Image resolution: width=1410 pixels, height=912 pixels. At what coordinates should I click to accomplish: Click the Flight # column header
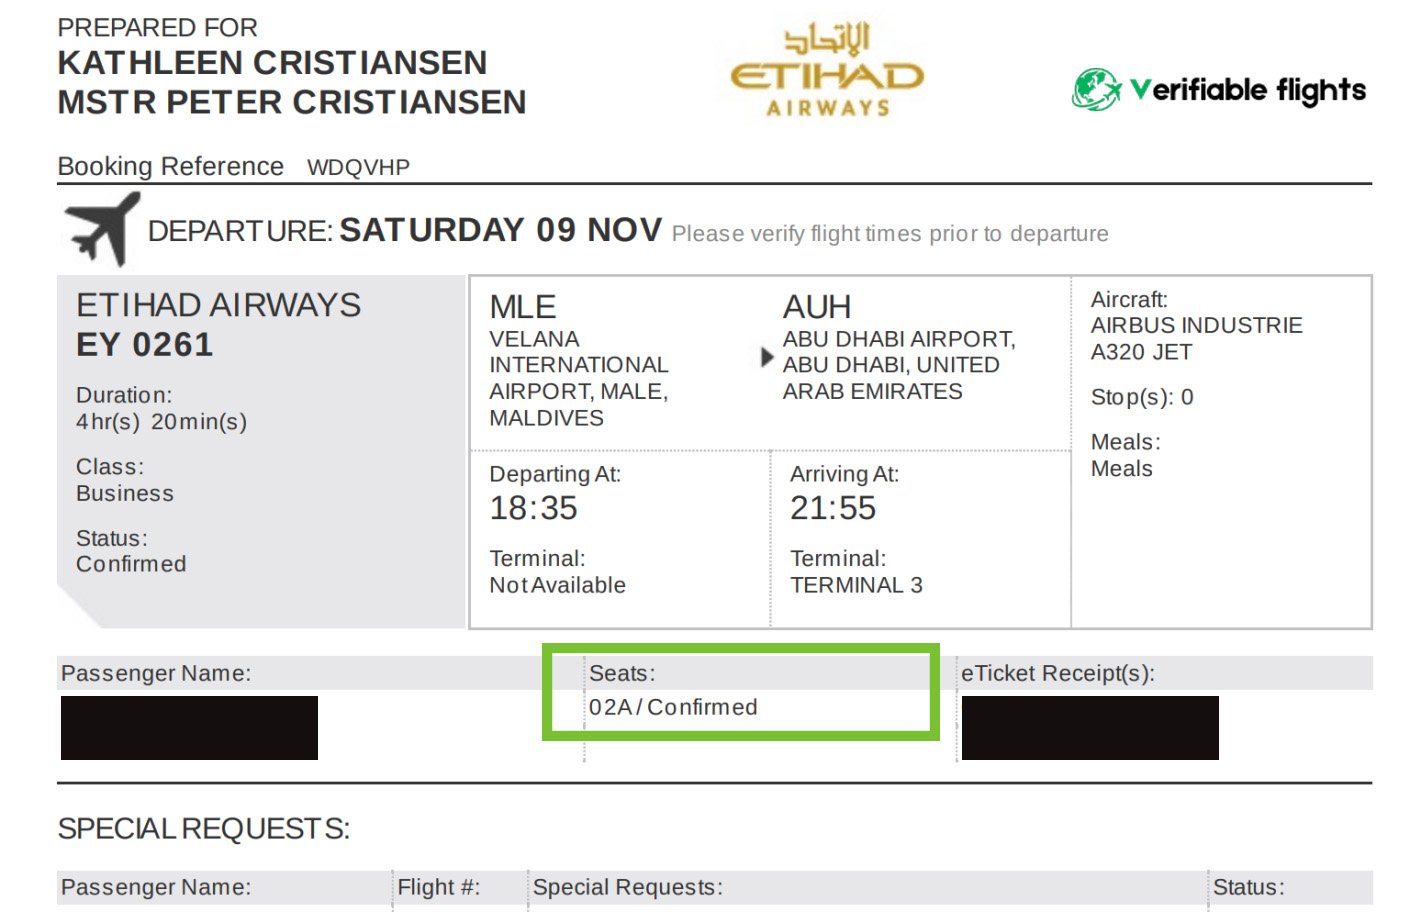click(x=438, y=887)
